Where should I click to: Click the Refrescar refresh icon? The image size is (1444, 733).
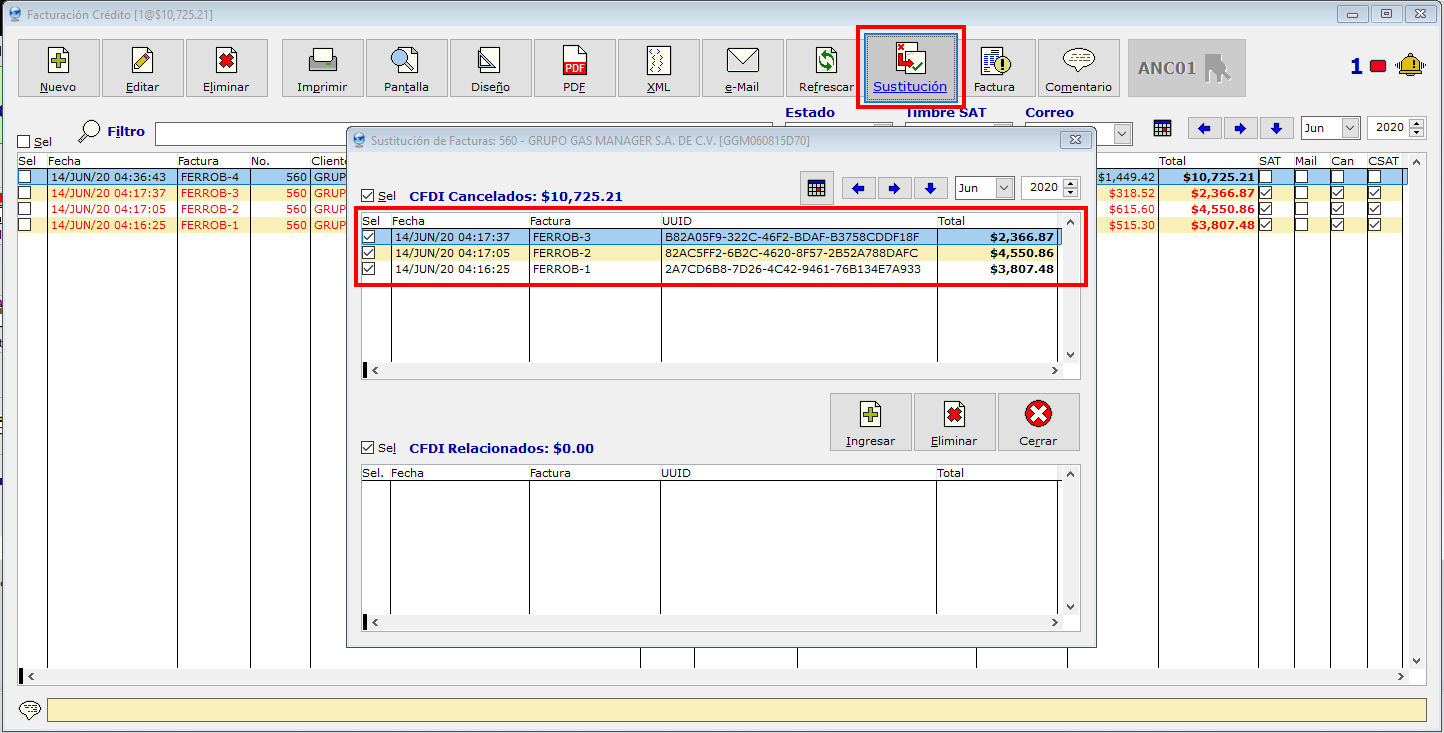click(x=826, y=68)
